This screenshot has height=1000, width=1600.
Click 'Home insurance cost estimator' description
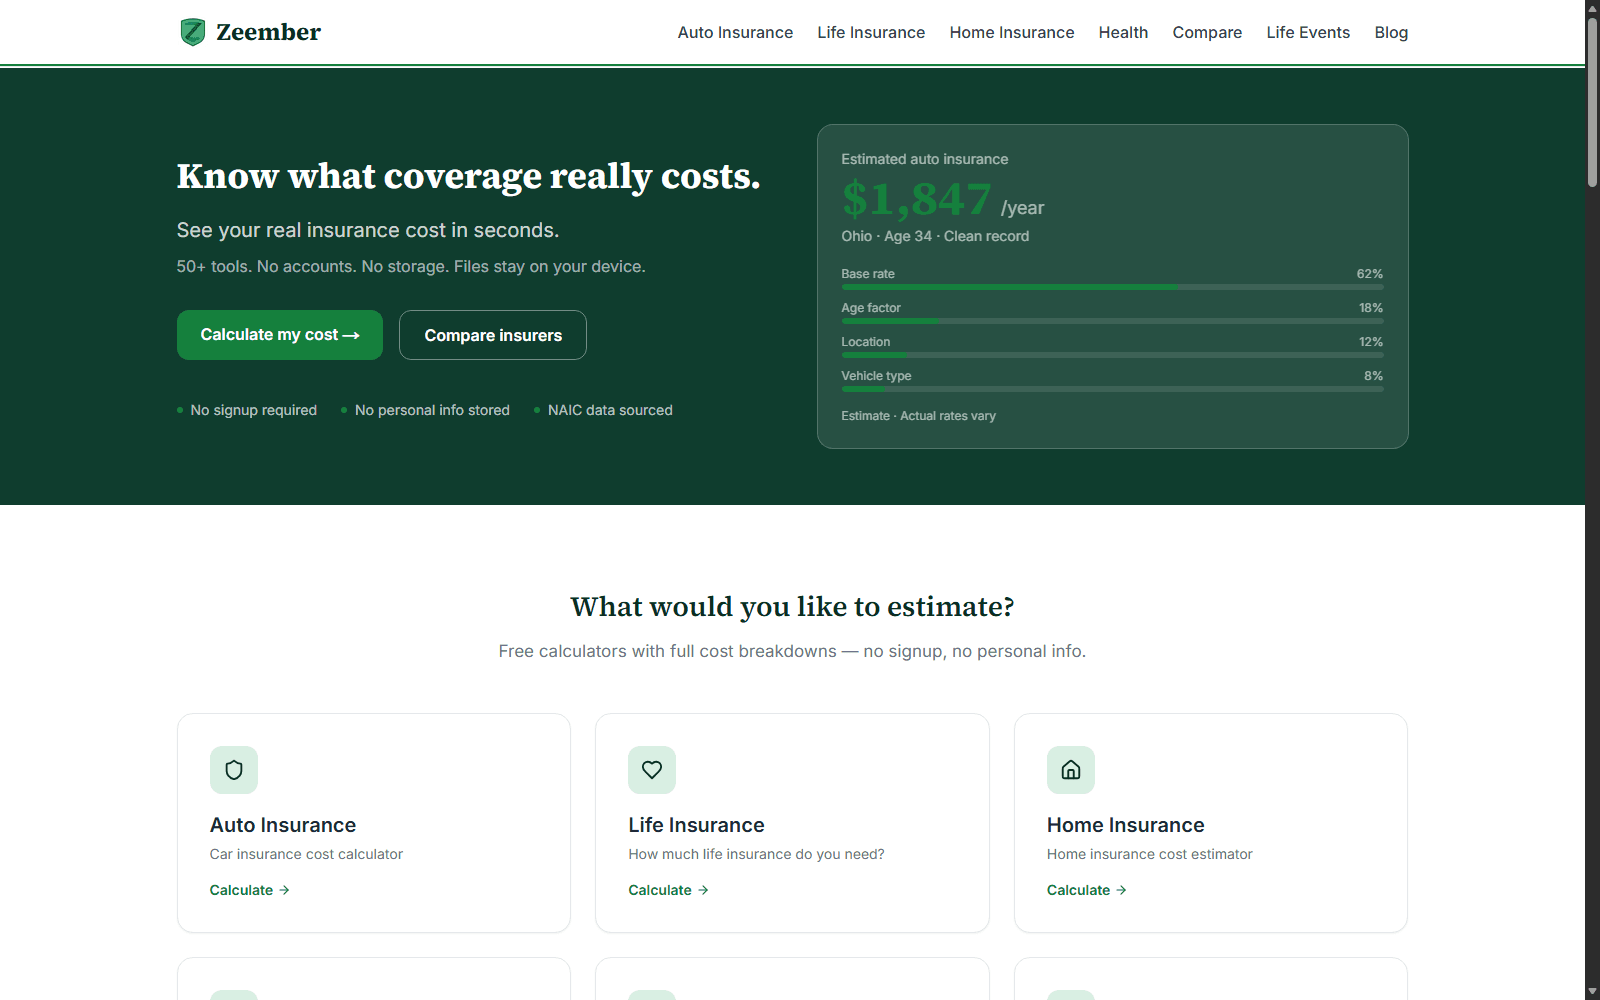tap(1149, 854)
